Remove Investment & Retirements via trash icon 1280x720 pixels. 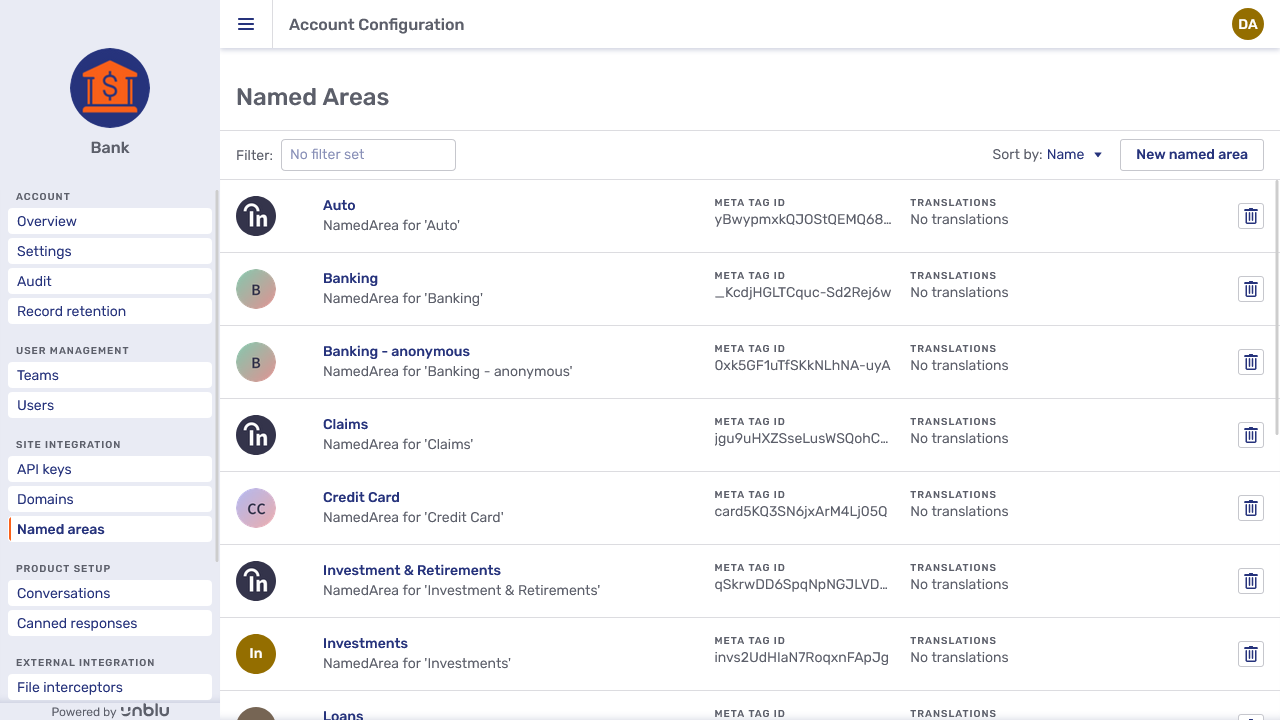click(x=1250, y=581)
